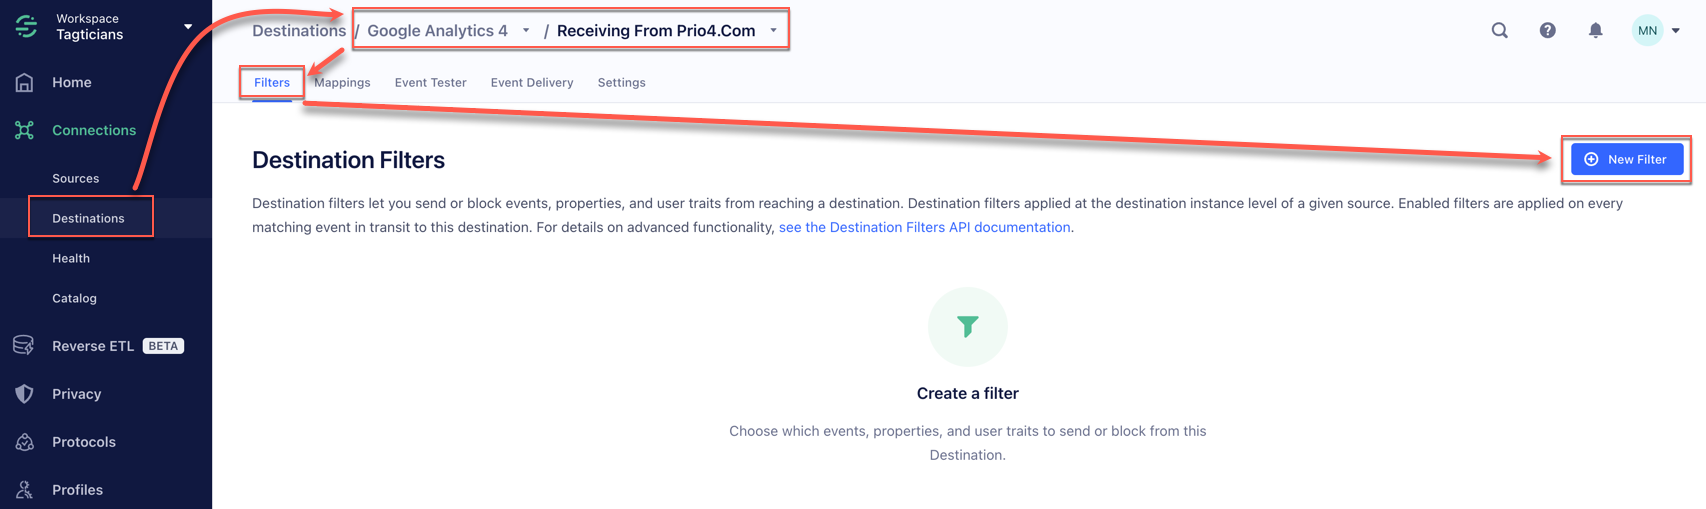The image size is (1706, 509).
Task: Open the notifications bell
Action: pyautogui.click(x=1595, y=30)
